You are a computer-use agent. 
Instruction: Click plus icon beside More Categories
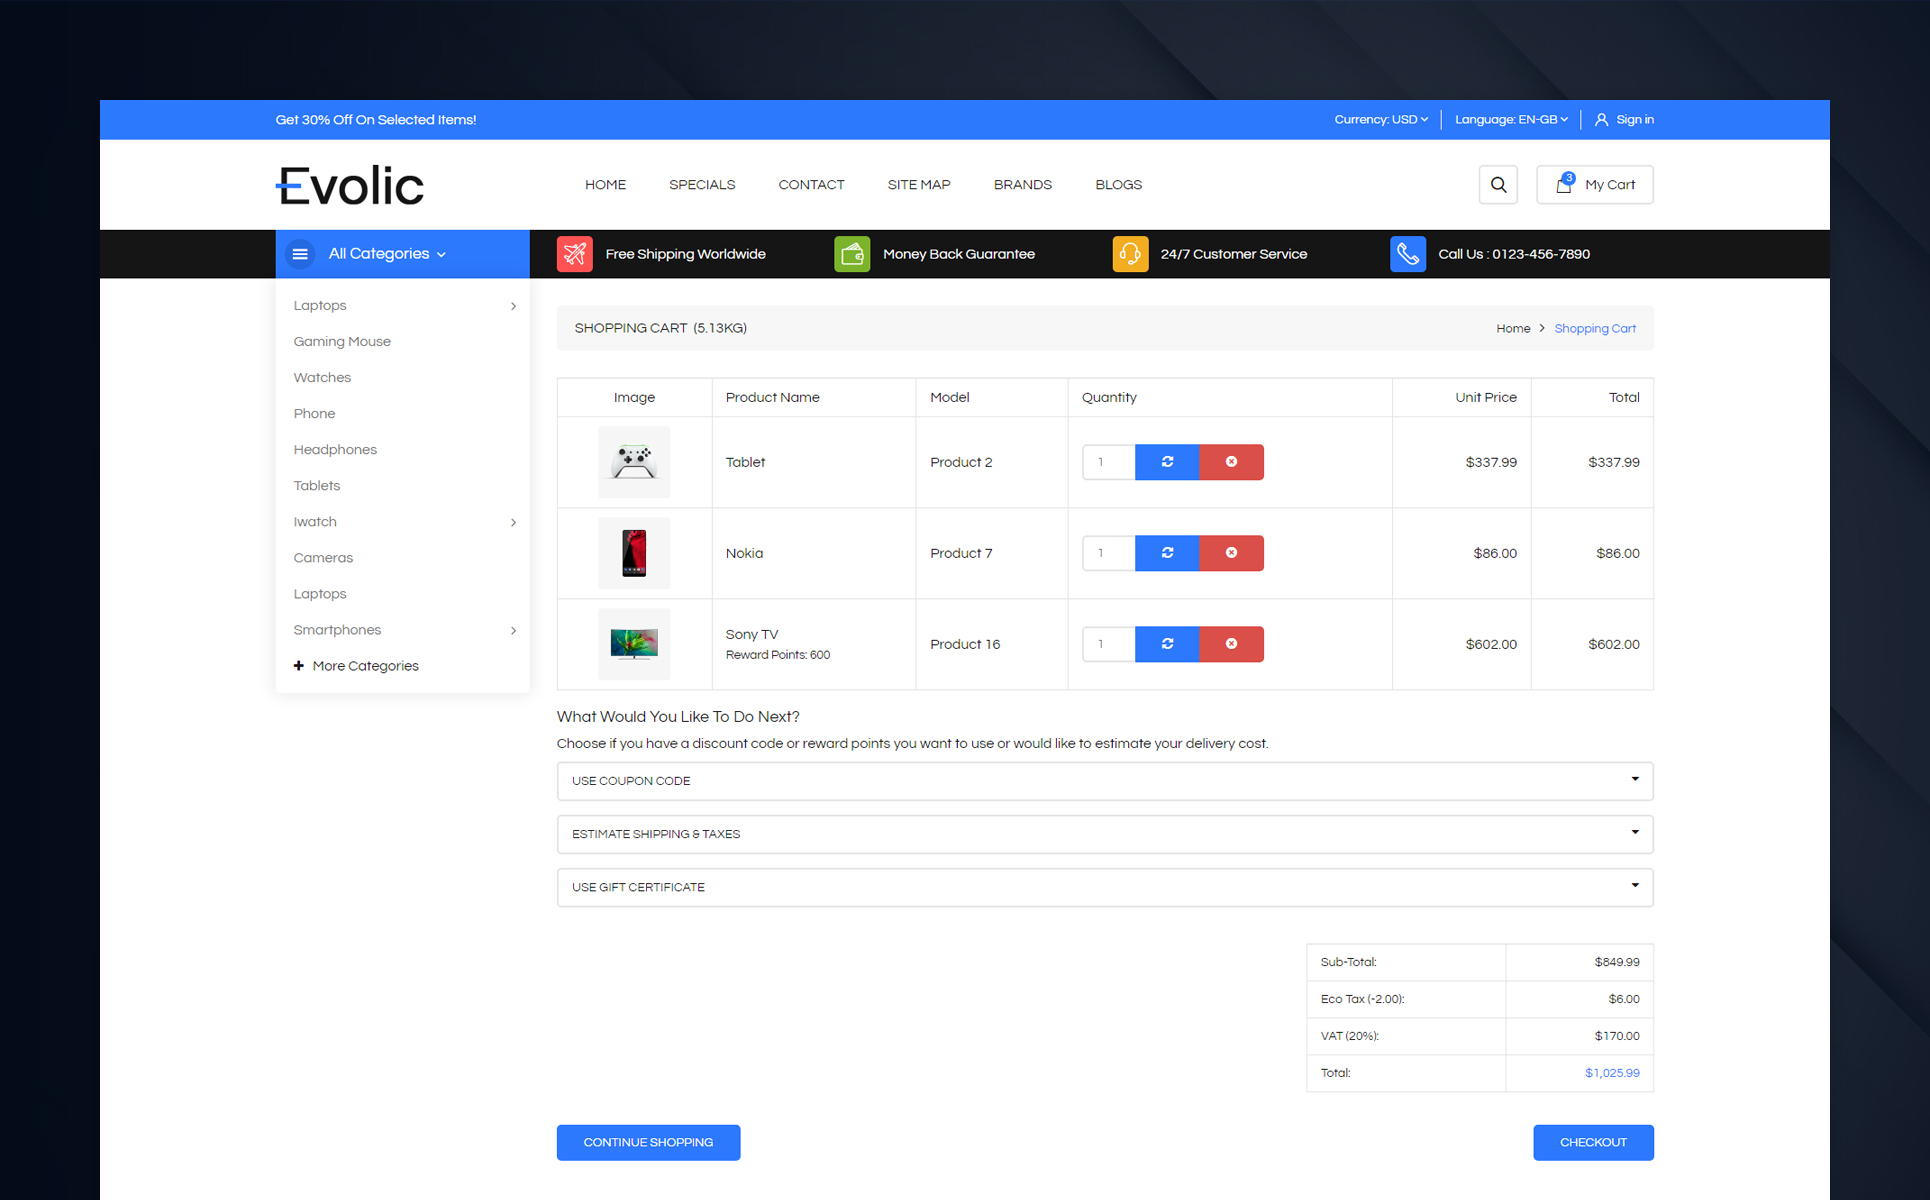298,666
